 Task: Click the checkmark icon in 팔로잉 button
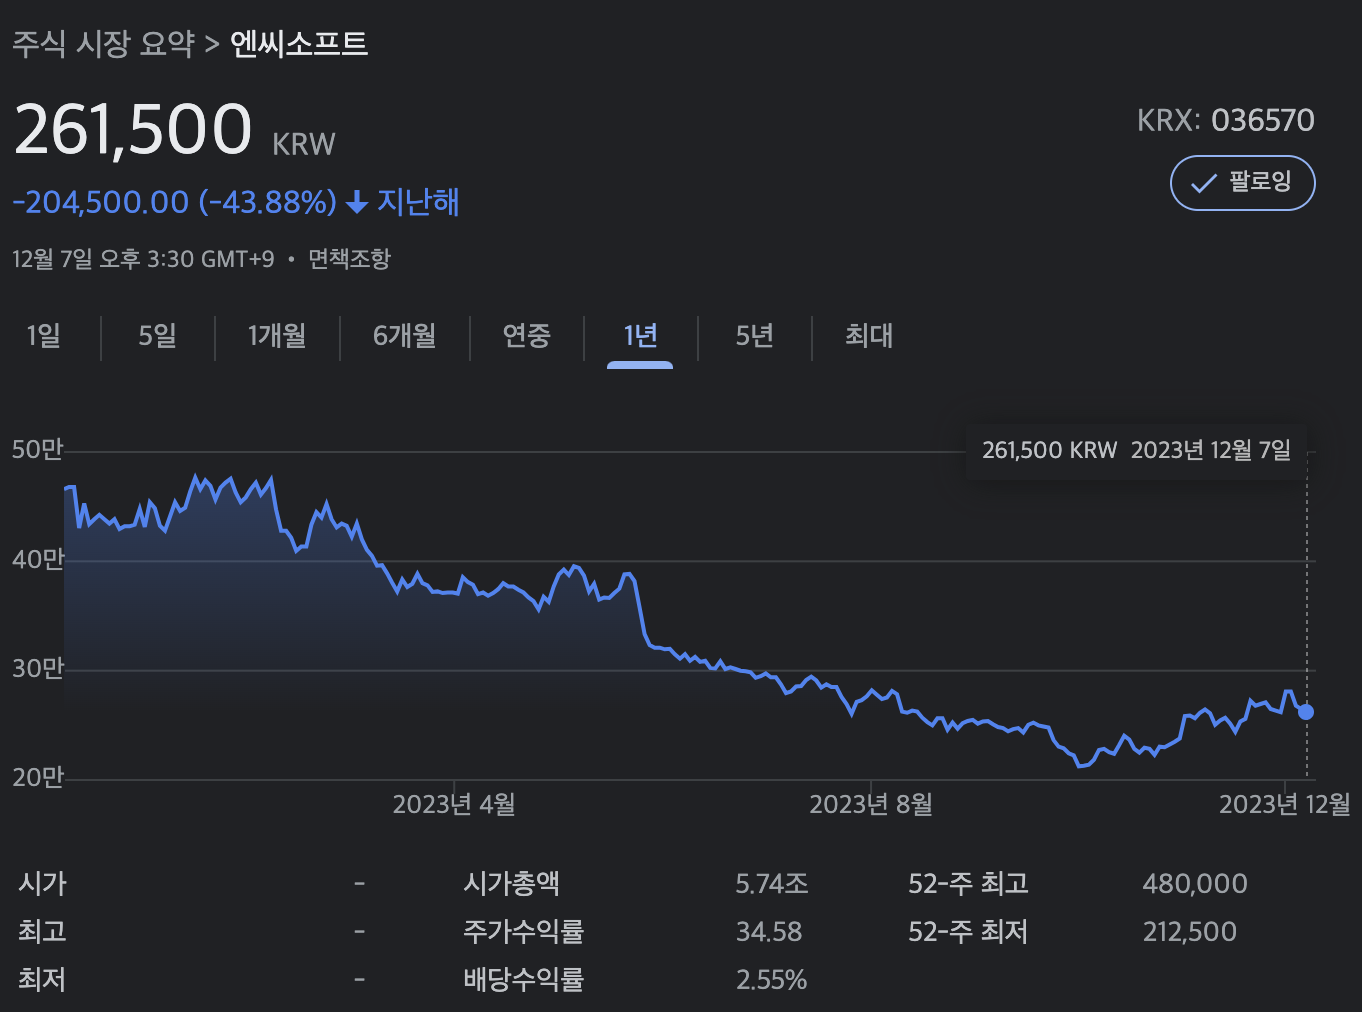click(1204, 184)
